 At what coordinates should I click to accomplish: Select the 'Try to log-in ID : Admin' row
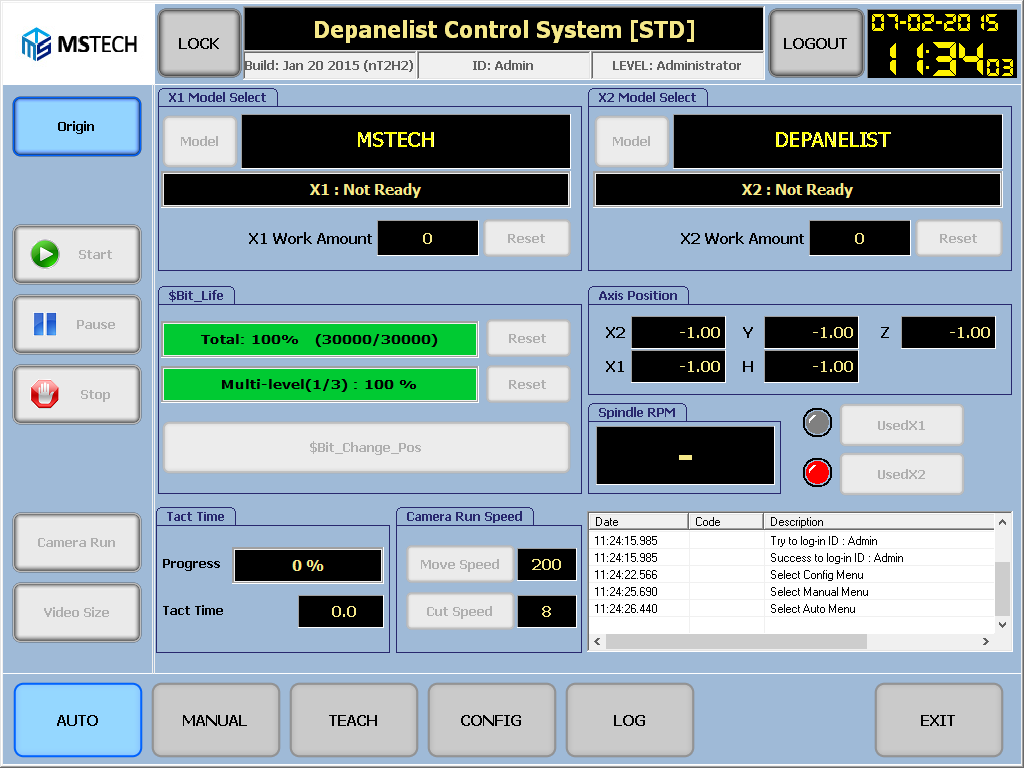(792, 541)
